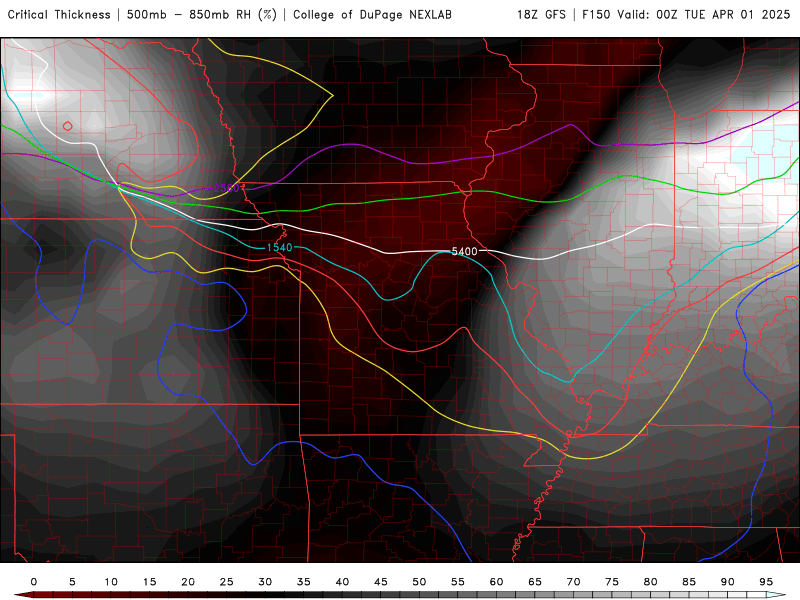Click the 65 tick label on legend
This screenshot has height=600, width=800.
point(535,582)
